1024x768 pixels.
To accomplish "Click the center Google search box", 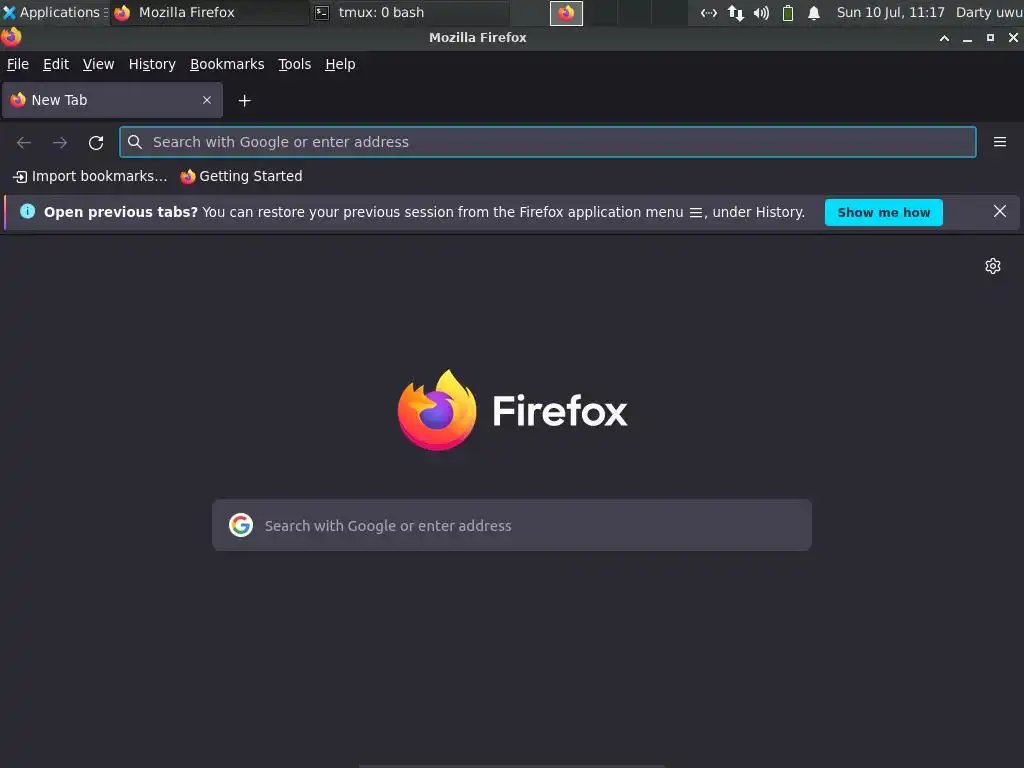I will pos(512,525).
